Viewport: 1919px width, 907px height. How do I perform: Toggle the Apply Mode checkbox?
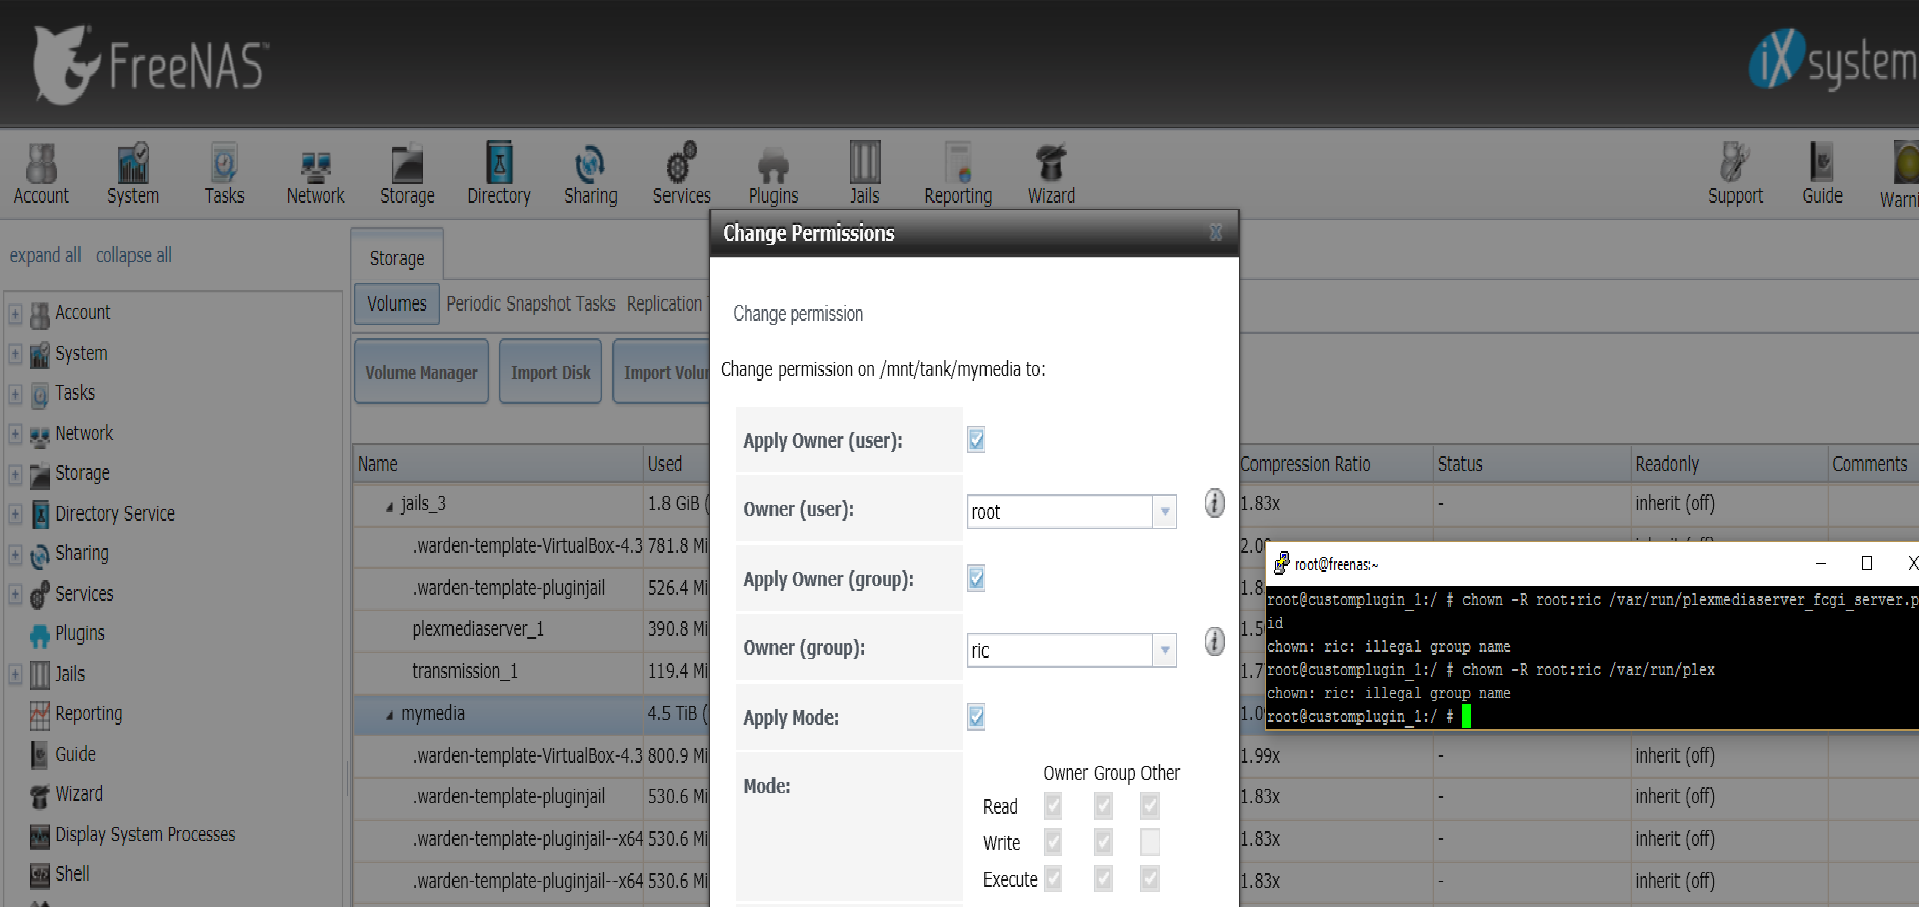pos(976,717)
